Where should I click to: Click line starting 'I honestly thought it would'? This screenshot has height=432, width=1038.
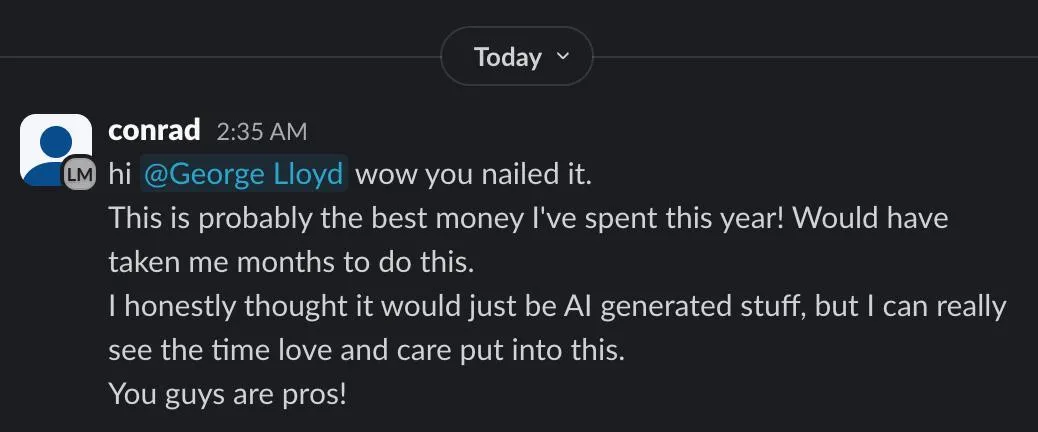coord(556,306)
